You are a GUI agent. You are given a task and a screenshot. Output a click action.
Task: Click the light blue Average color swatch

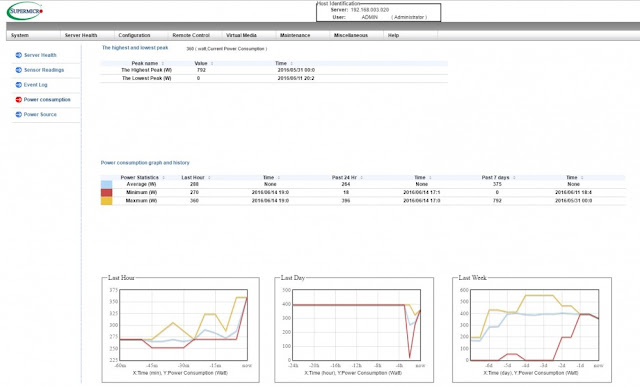(107, 185)
